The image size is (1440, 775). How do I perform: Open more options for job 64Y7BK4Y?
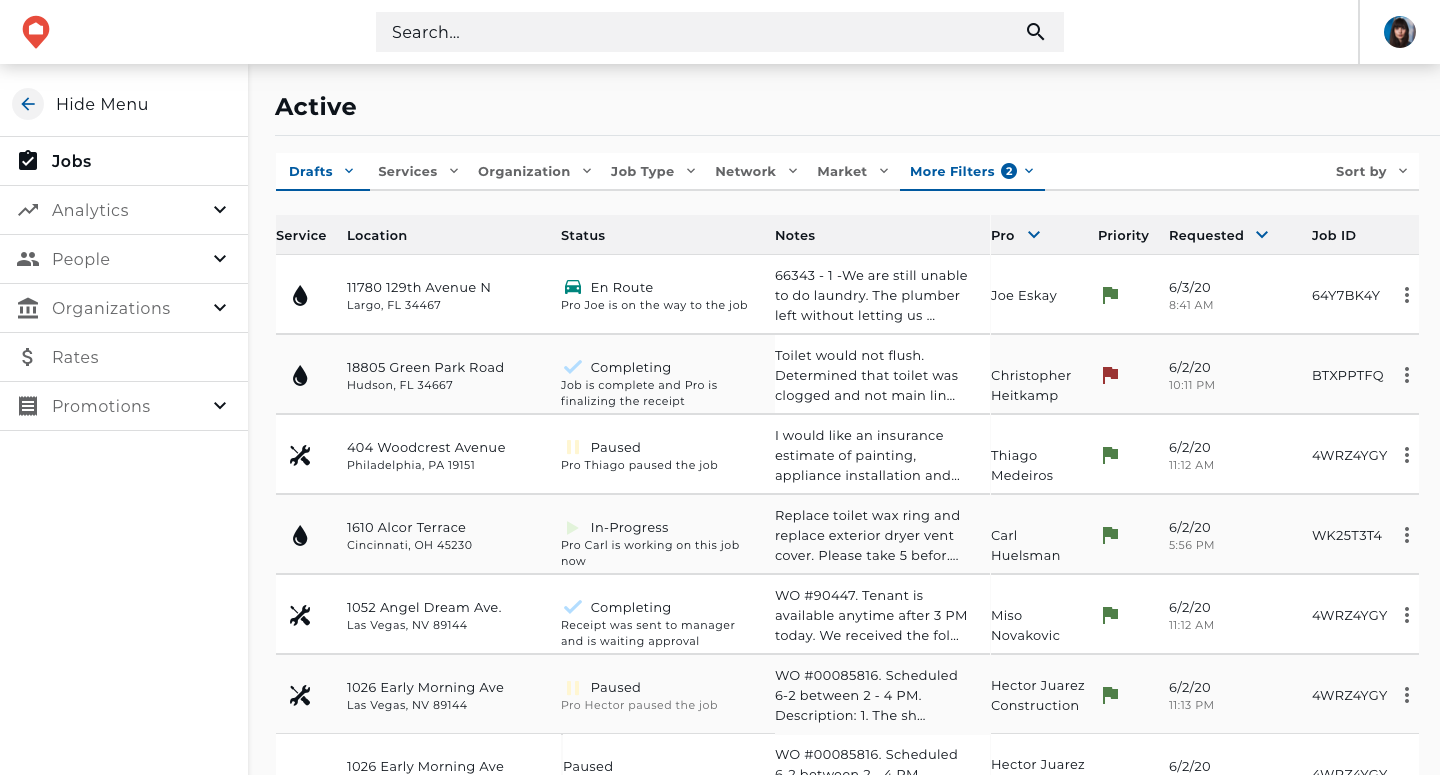coord(1406,295)
